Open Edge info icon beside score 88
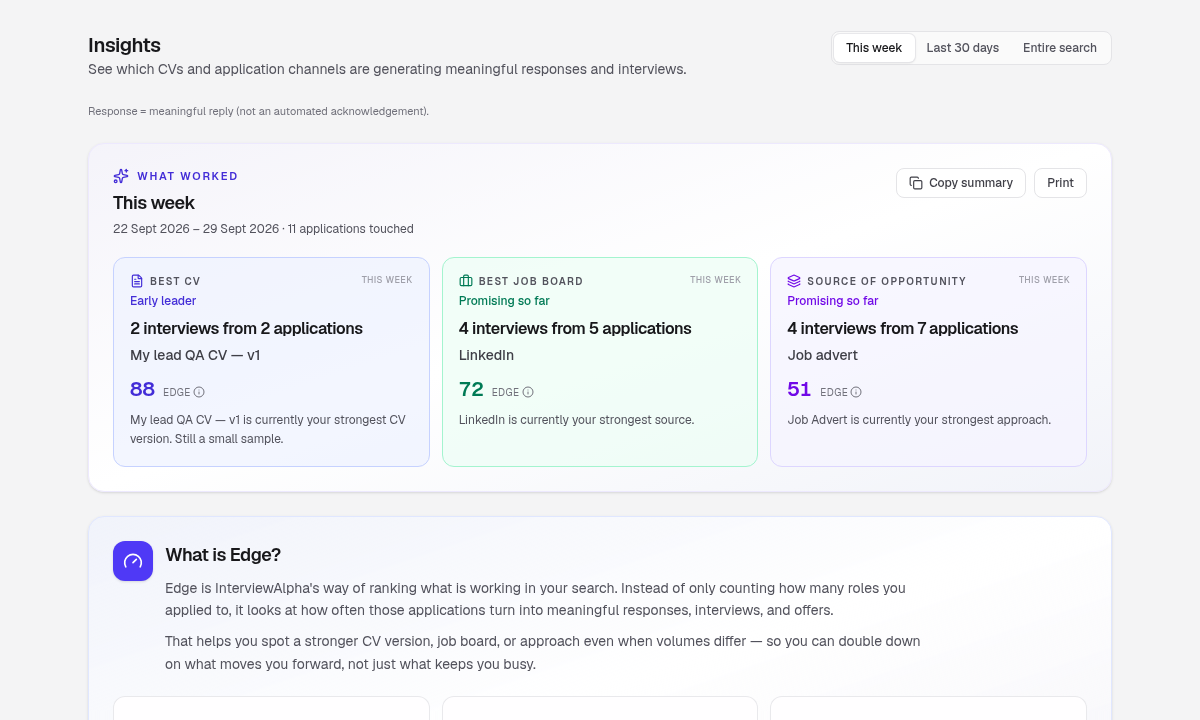 pyautogui.click(x=199, y=392)
